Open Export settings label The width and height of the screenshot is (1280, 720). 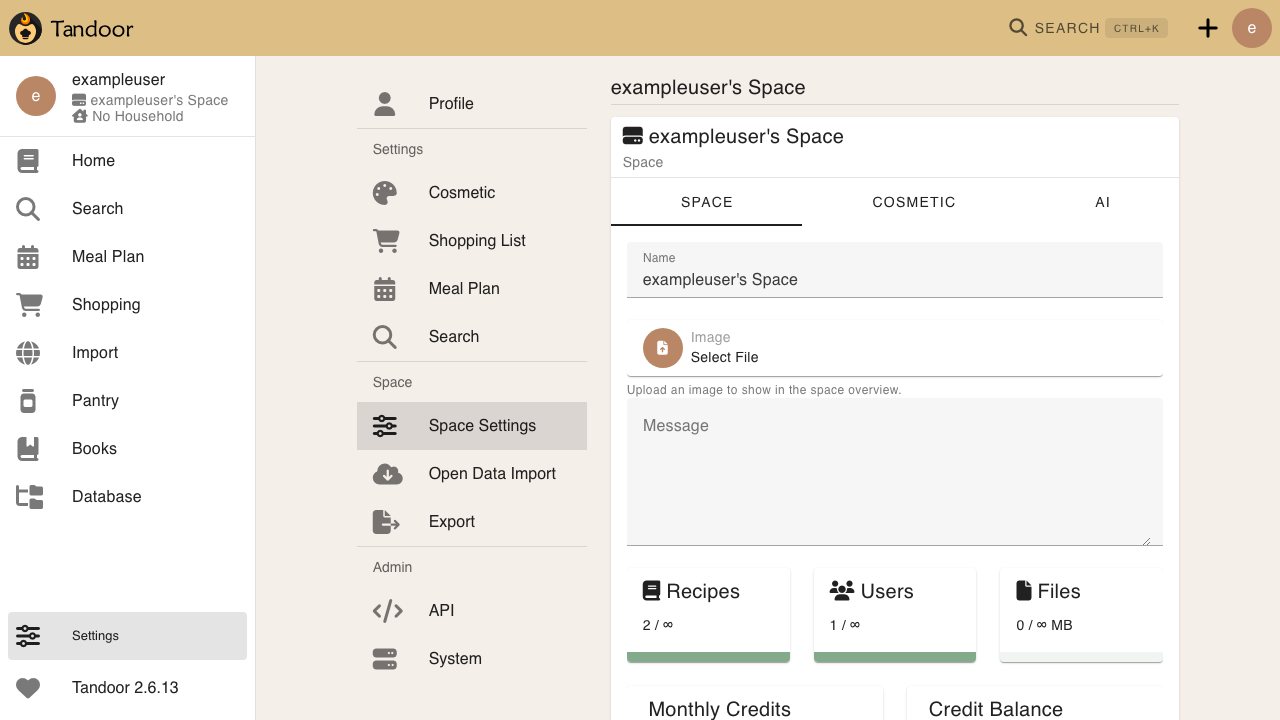452,522
